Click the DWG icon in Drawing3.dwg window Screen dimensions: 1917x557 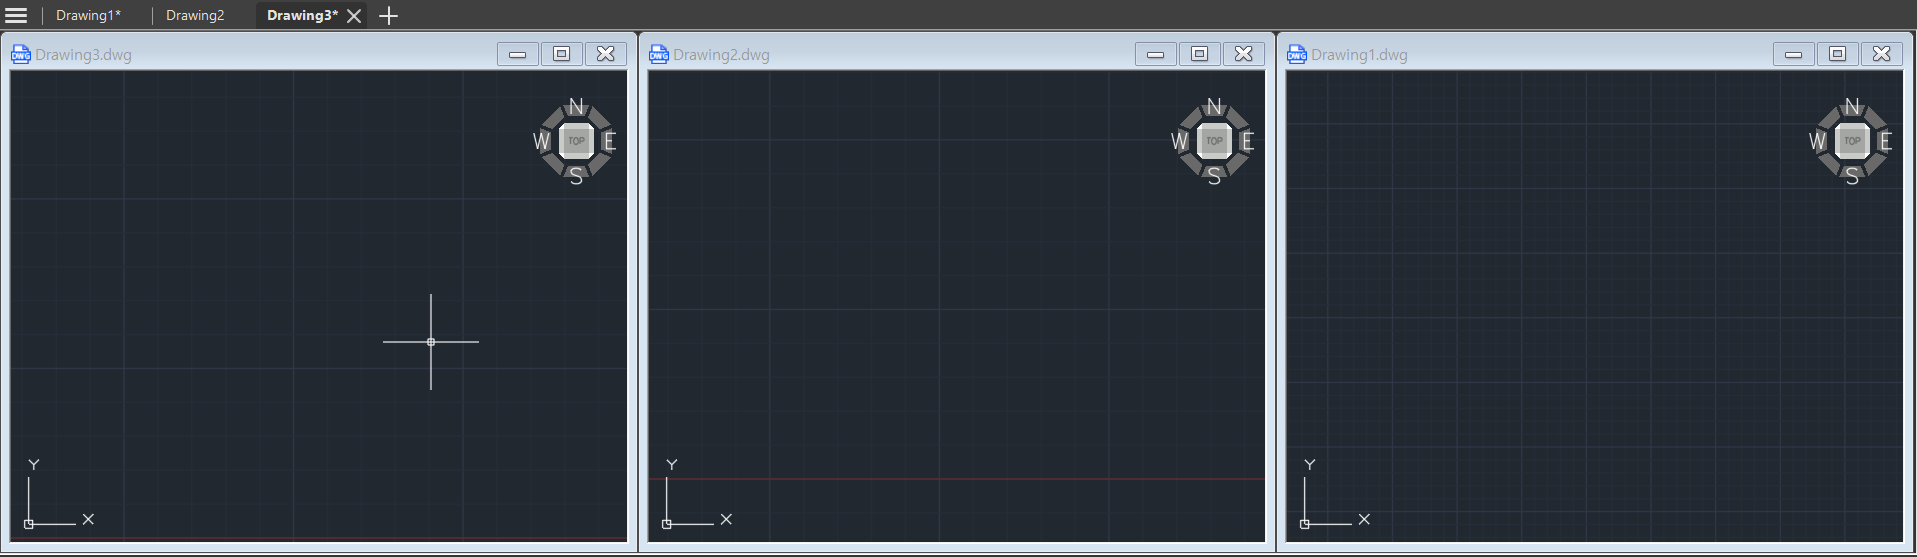(x=20, y=54)
